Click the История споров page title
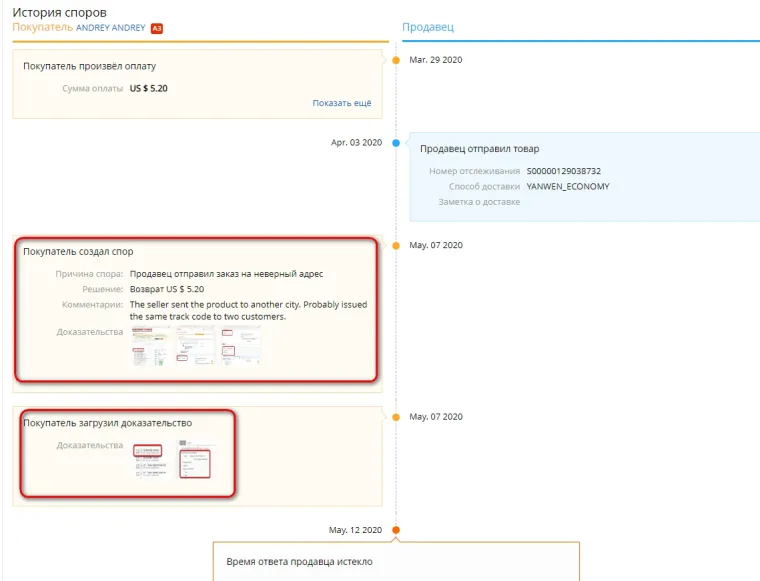760x581 pixels. click(x=59, y=12)
